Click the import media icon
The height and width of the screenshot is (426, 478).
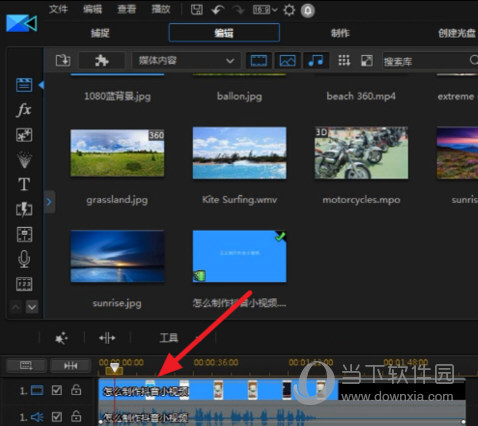pyautogui.click(x=63, y=60)
